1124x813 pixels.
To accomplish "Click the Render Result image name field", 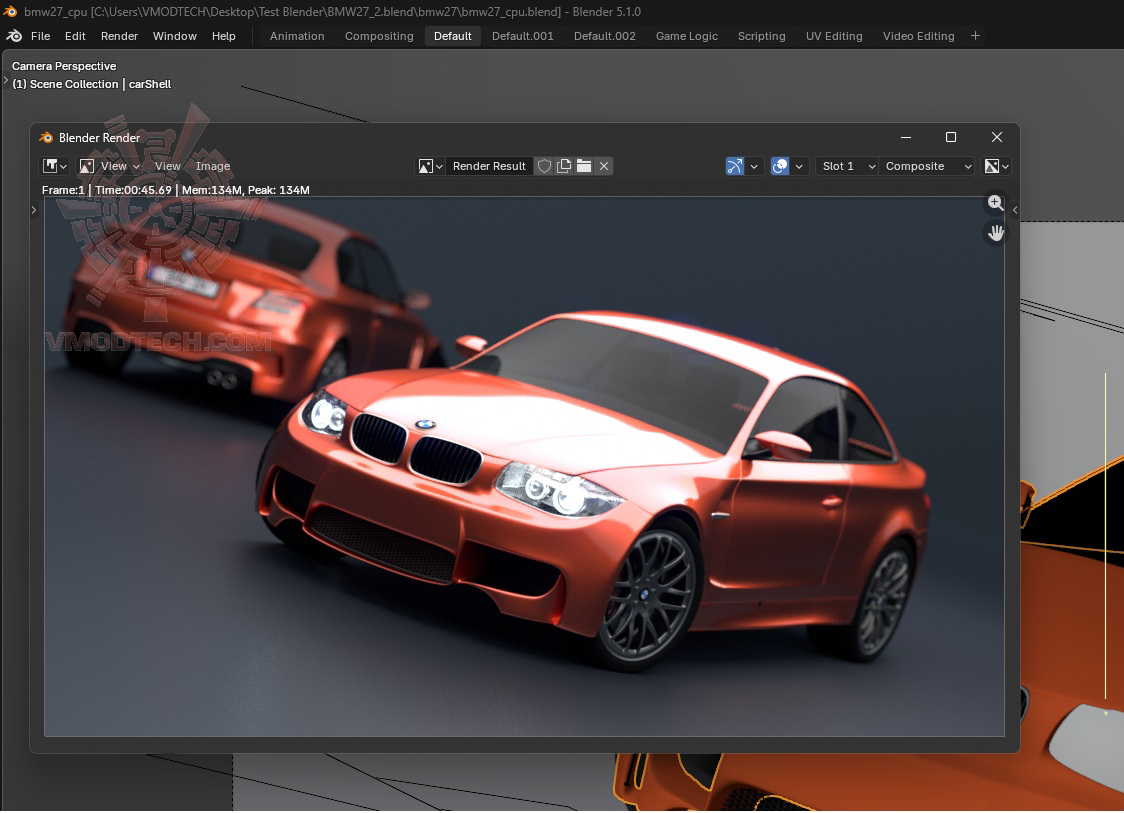I will (490, 166).
